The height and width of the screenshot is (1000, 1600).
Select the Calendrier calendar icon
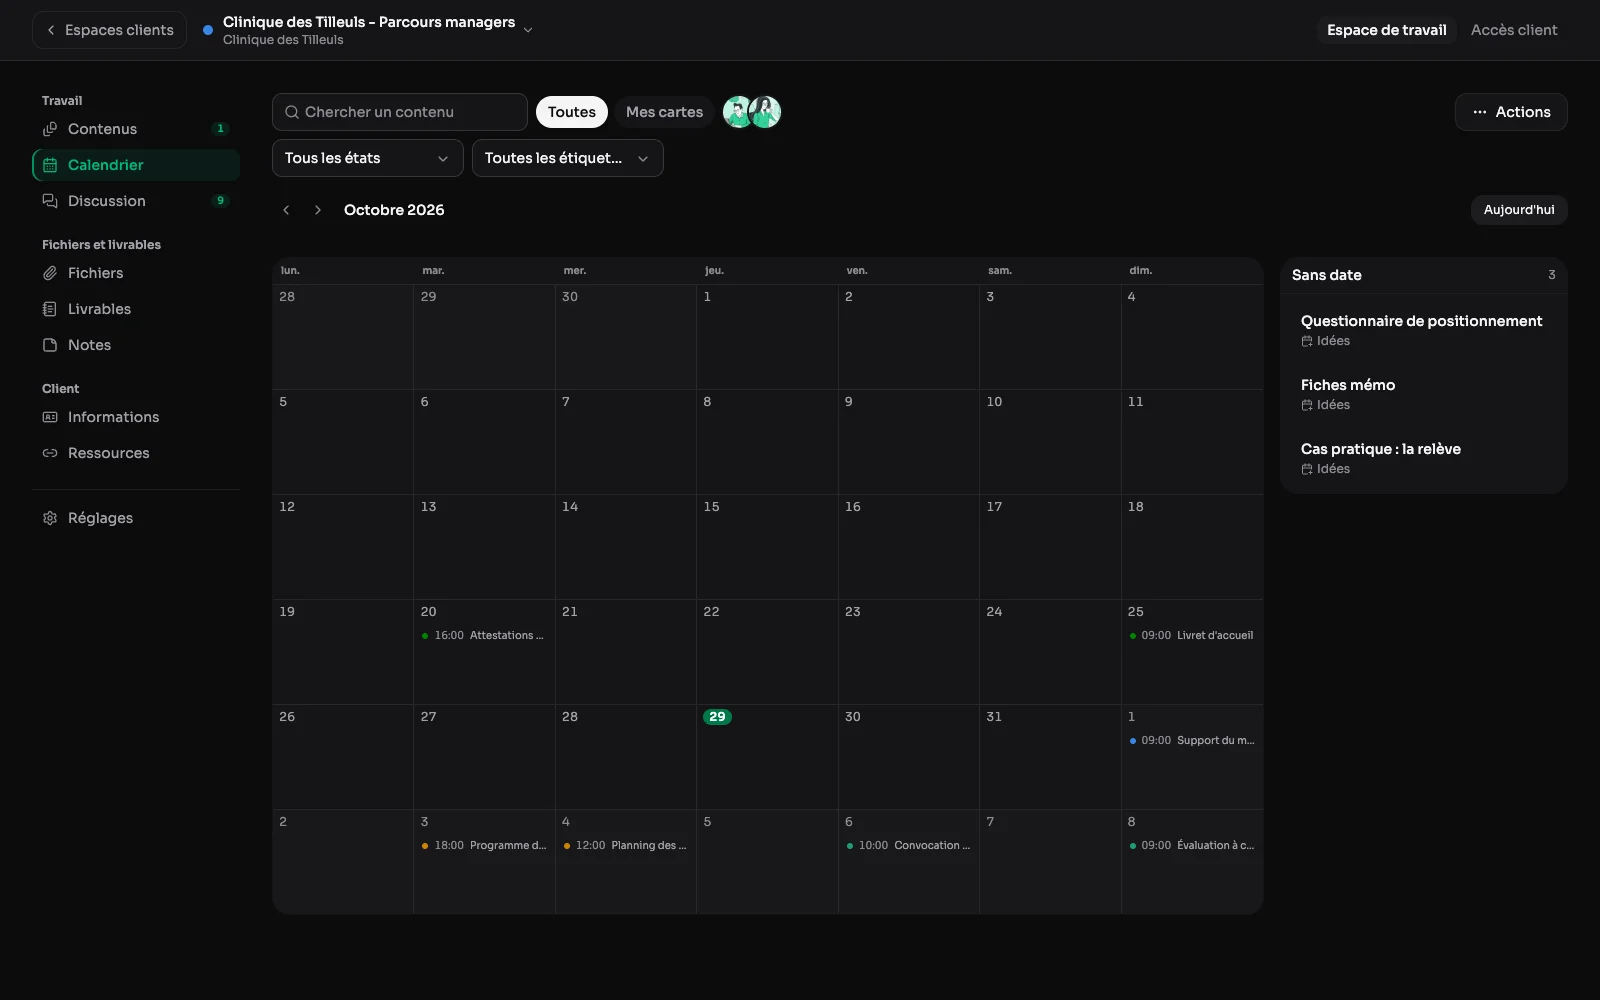[x=50, y=165]
